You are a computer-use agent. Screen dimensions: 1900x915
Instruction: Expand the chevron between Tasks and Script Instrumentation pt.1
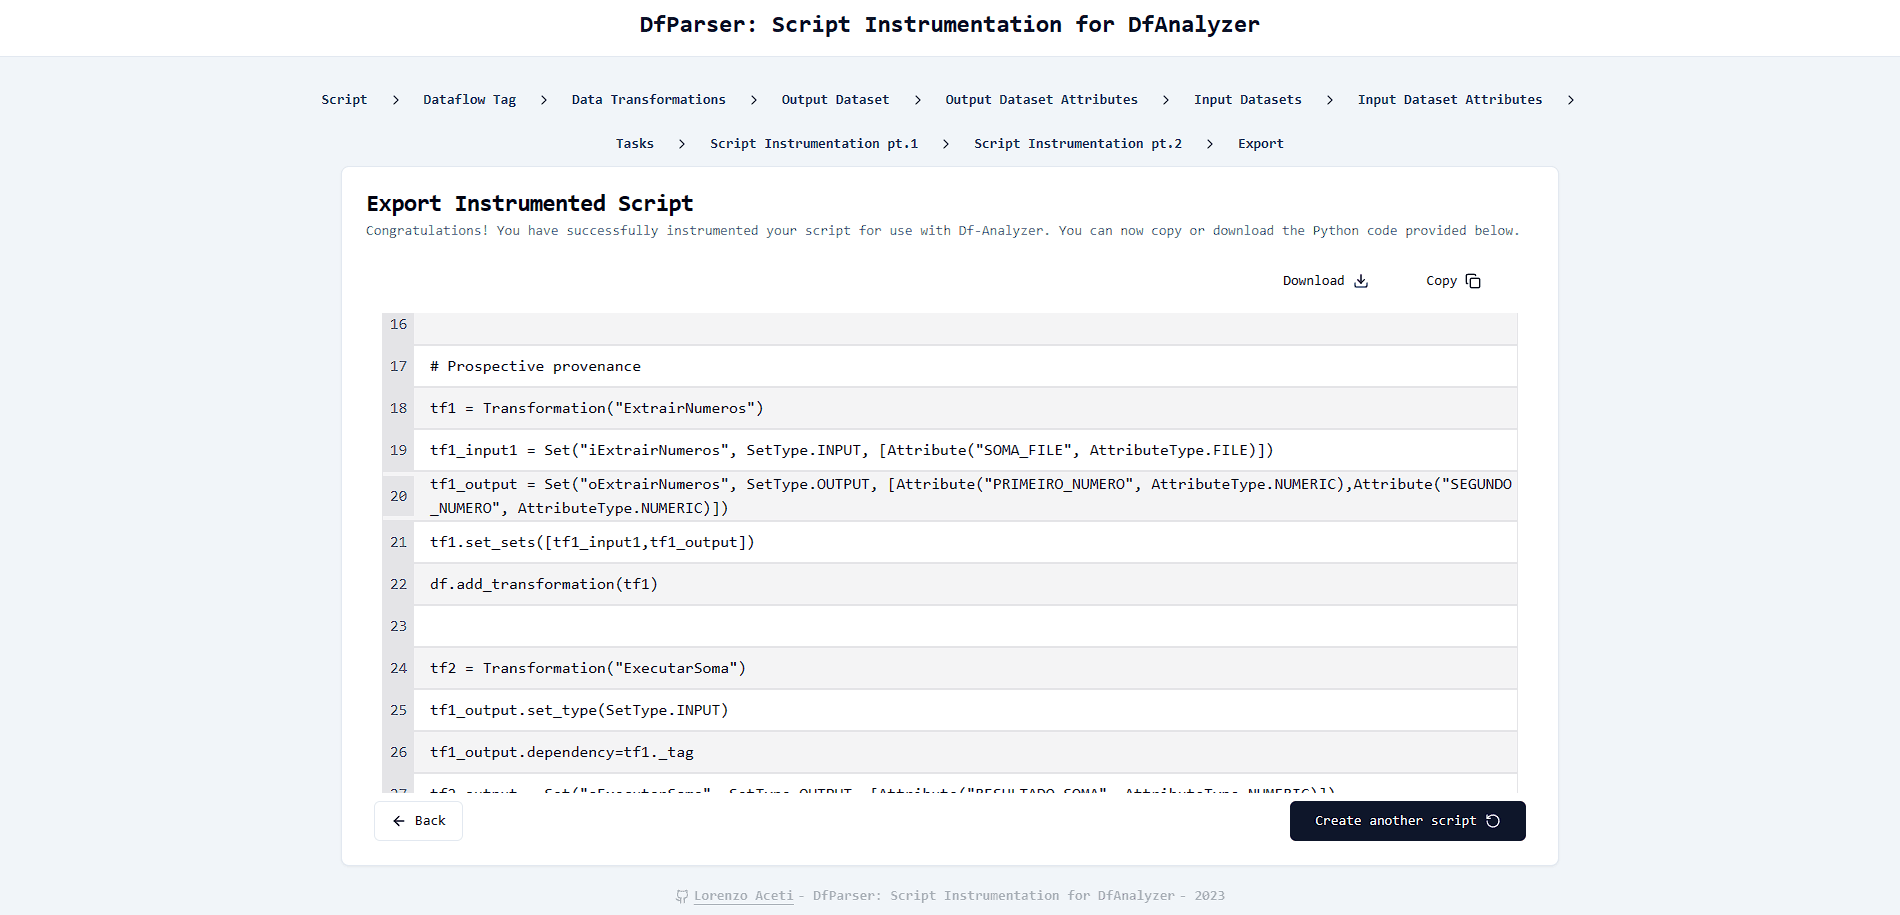tap(681, 143)
